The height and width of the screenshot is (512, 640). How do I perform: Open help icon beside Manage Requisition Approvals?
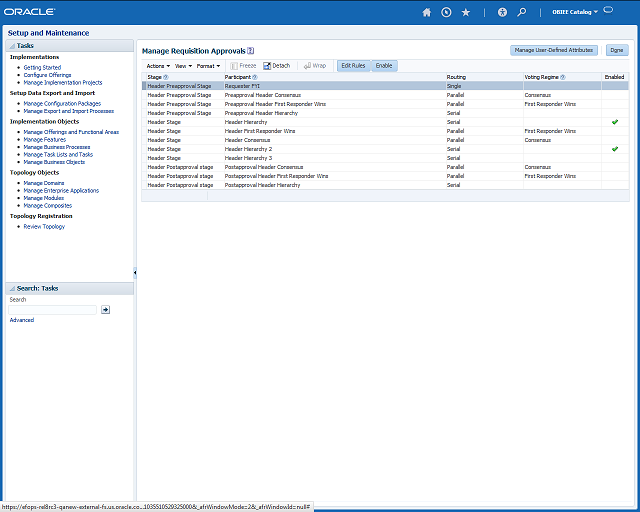click(x=251, y=51)
